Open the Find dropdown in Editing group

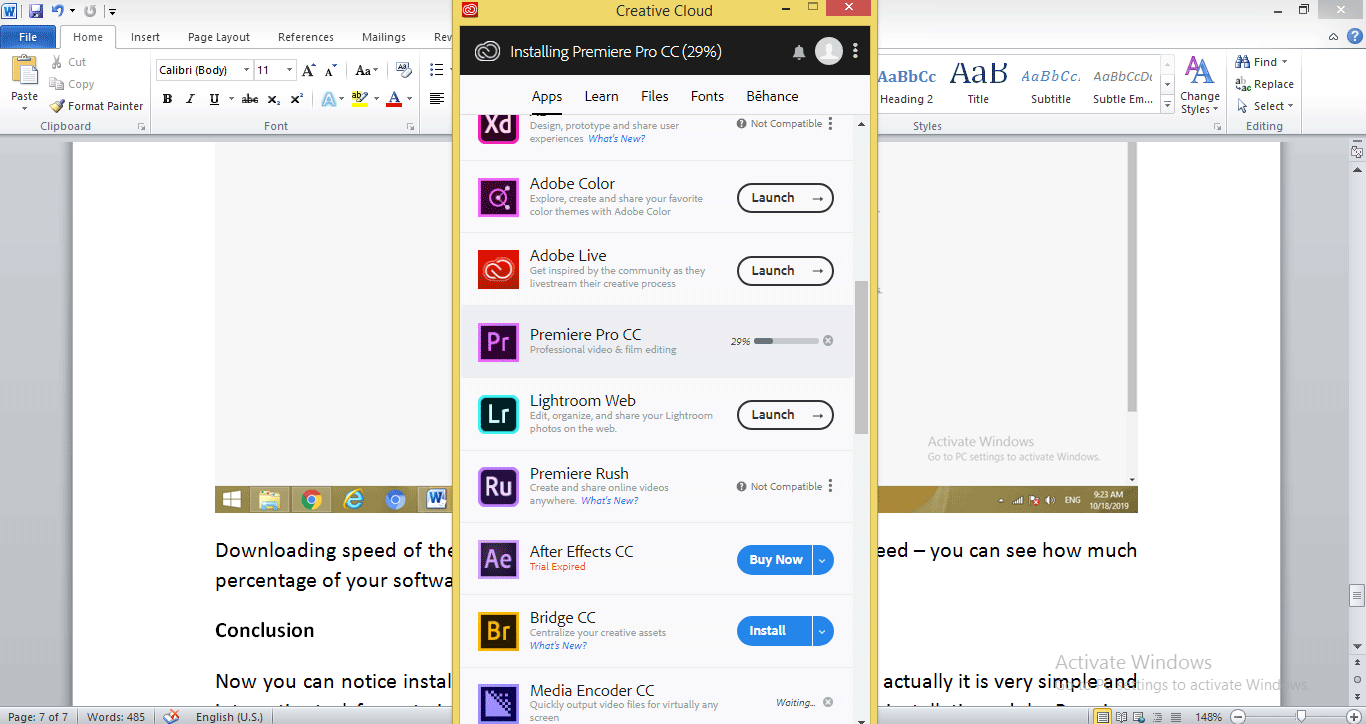tap(1285, 62)
